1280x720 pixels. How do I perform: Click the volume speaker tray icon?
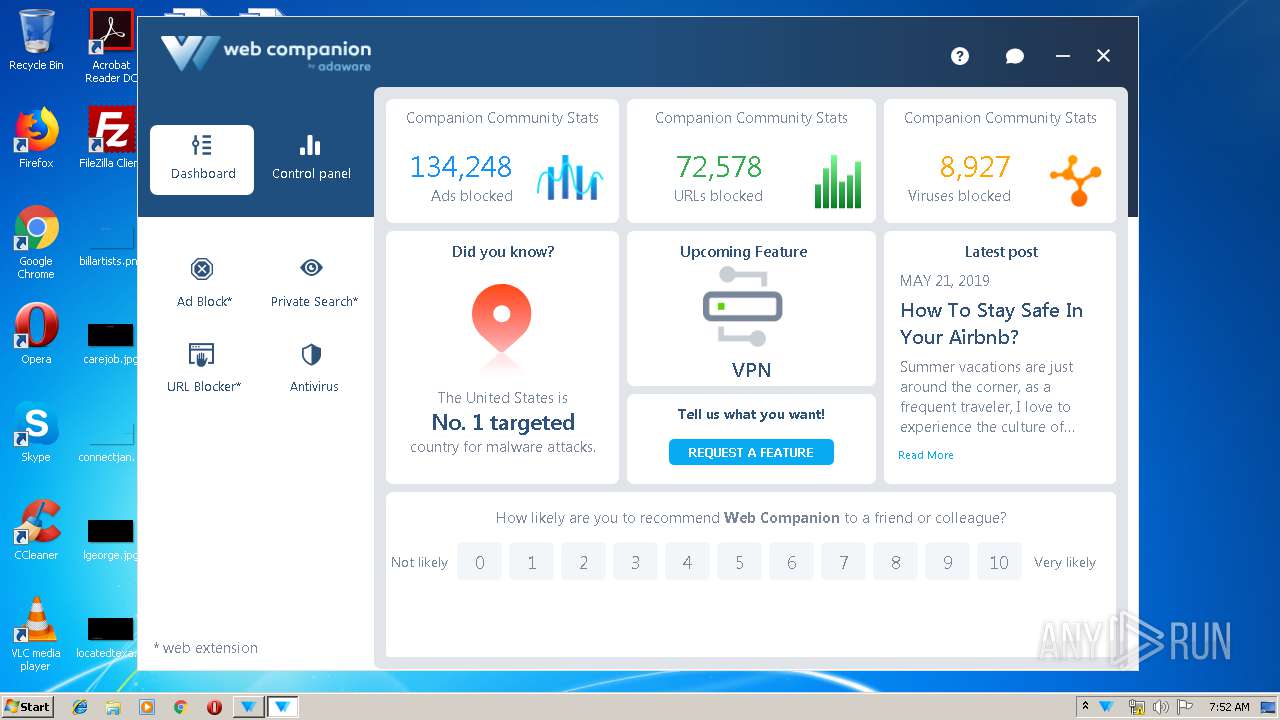coord(1160,707)
